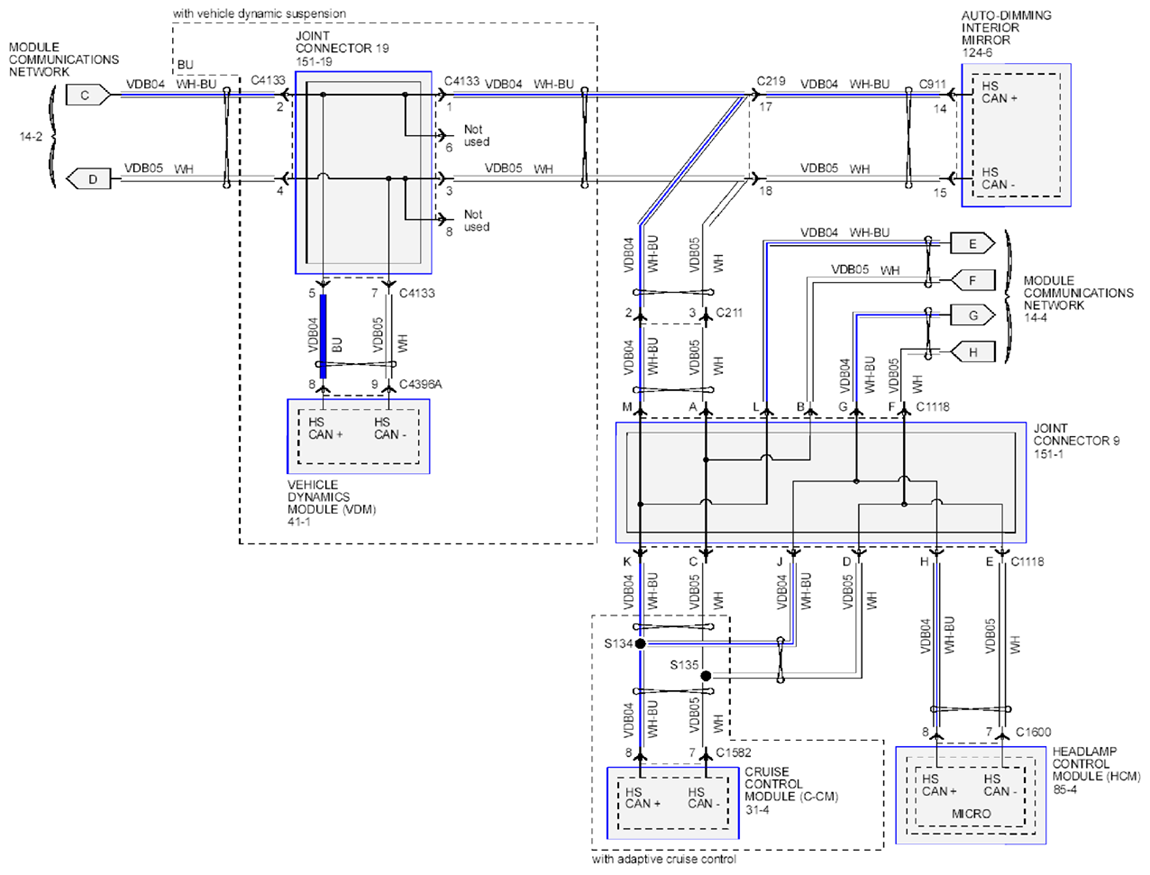
Task: Click the '151-19' page reference
Action: tap(314, 62)
